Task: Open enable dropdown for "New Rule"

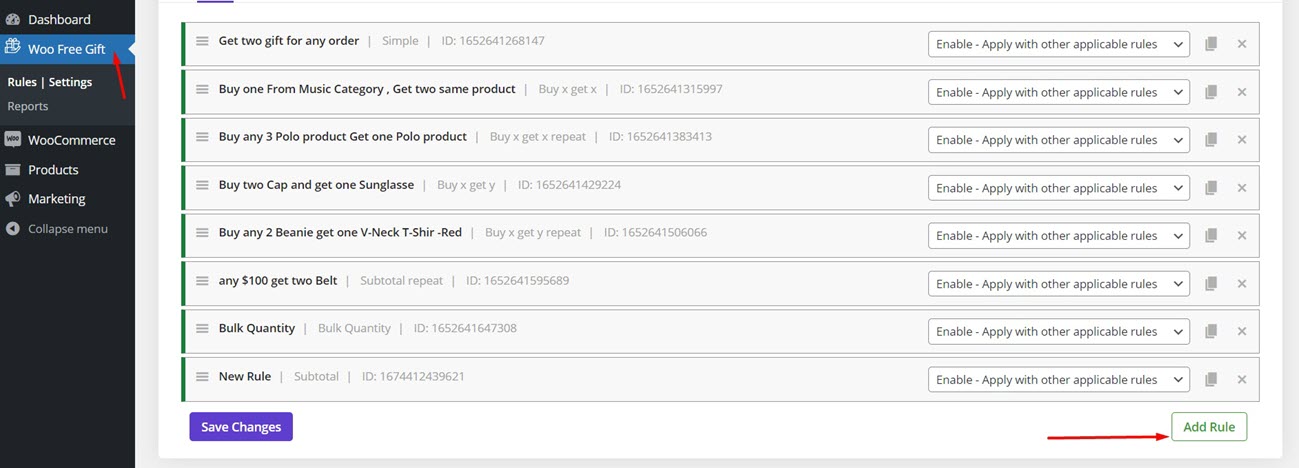Action: (1059, 379)
